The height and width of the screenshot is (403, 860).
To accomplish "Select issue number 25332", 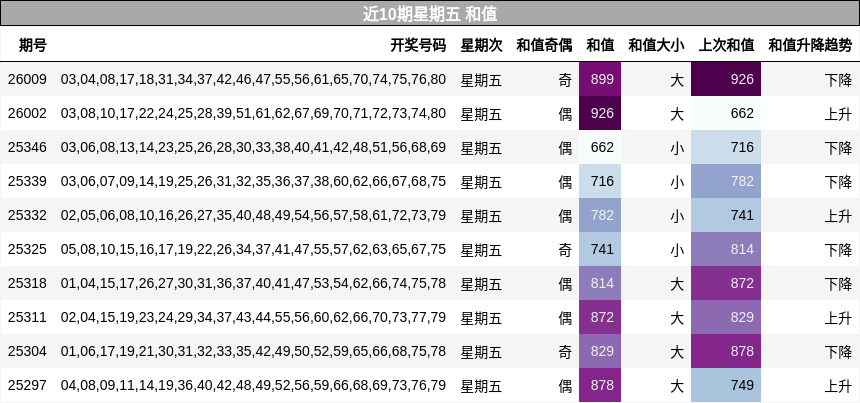I will (x=27, y=215).
